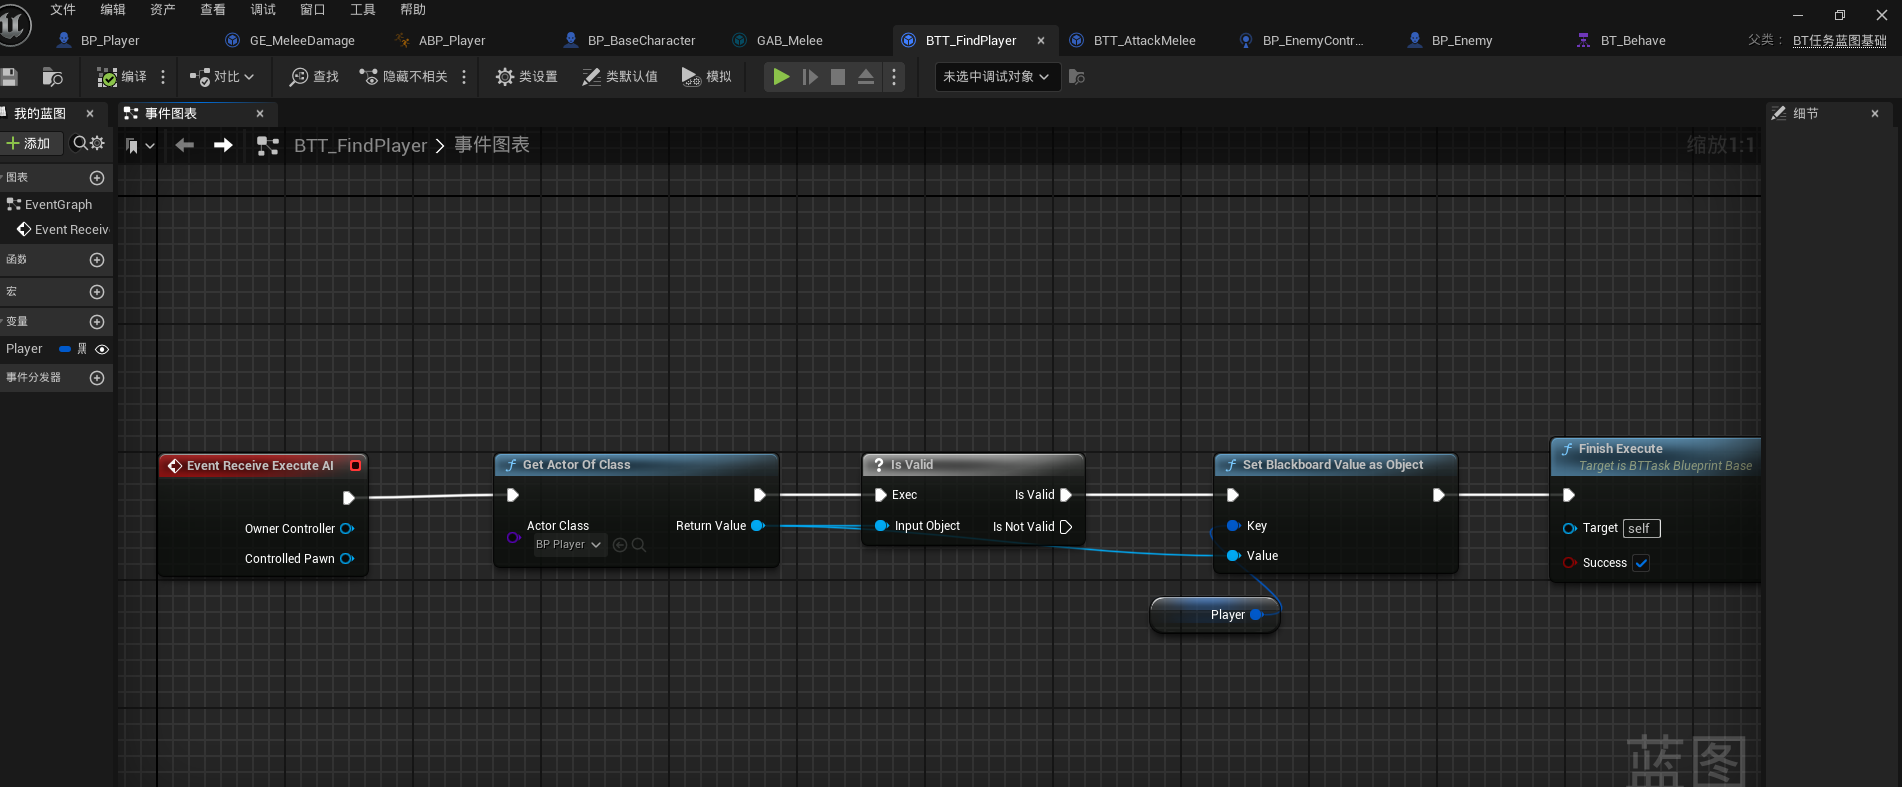Advance a single frame

click(x=810, y=77)
